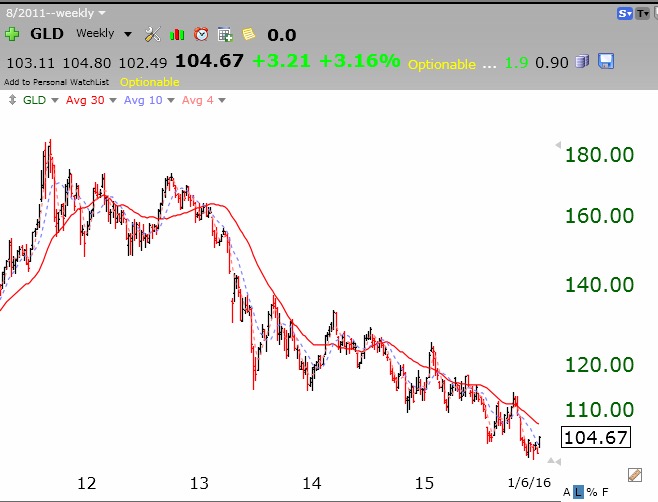Click the +3.16% percent change value

tap(360, 61)
